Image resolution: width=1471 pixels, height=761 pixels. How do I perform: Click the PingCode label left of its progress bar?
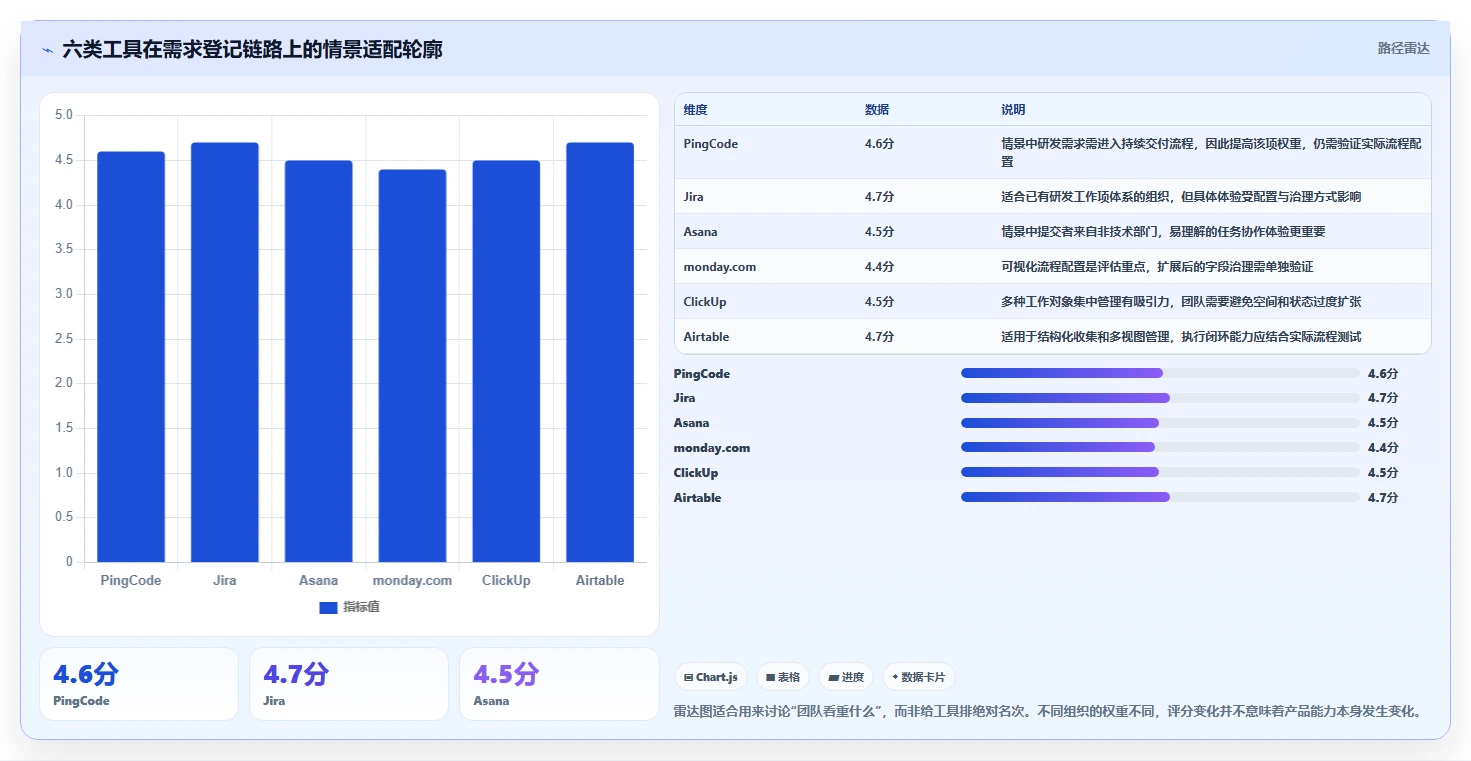point(702,374)
